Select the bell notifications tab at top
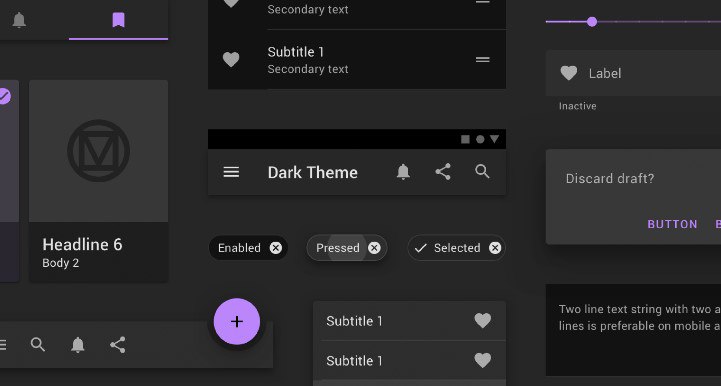Screen dimensions: 721x386 point(19,20)
